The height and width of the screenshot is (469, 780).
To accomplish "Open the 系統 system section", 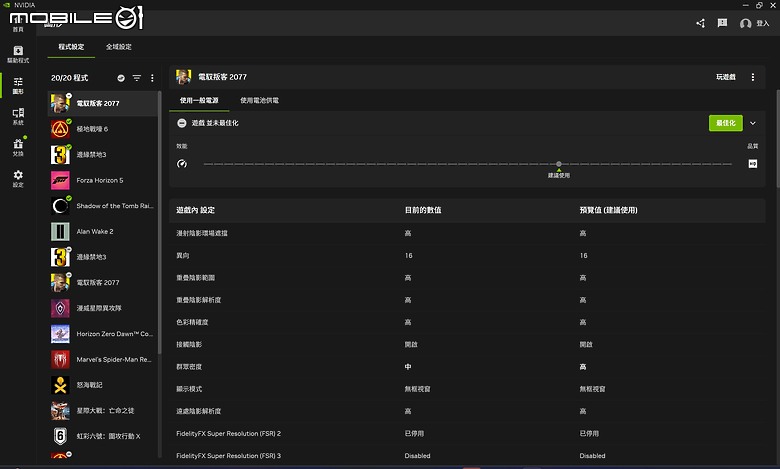I will (x=18, y=116).
